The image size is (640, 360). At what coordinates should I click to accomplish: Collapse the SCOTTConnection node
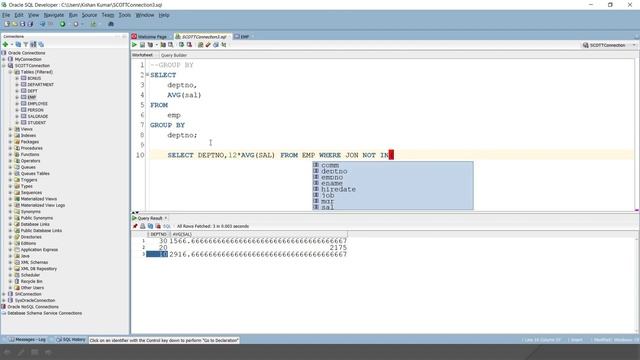point(4,65)
